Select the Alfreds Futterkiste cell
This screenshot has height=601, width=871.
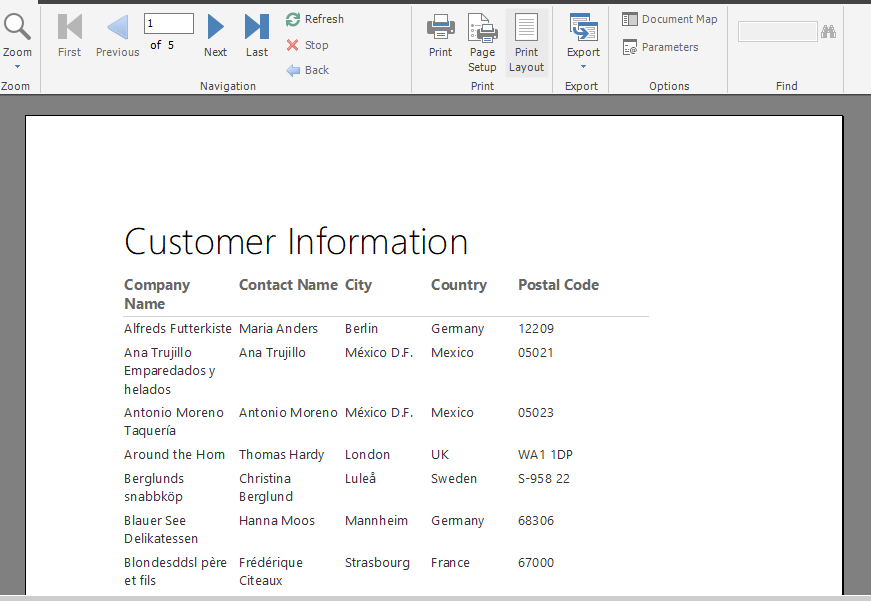coord(178,328)
